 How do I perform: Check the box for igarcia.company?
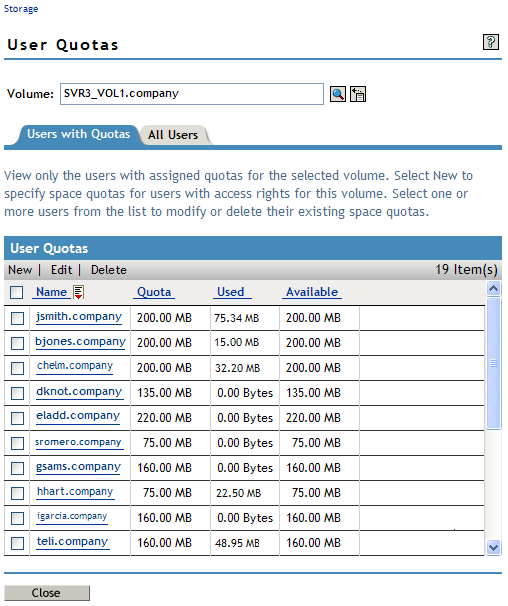click(17, 518)
